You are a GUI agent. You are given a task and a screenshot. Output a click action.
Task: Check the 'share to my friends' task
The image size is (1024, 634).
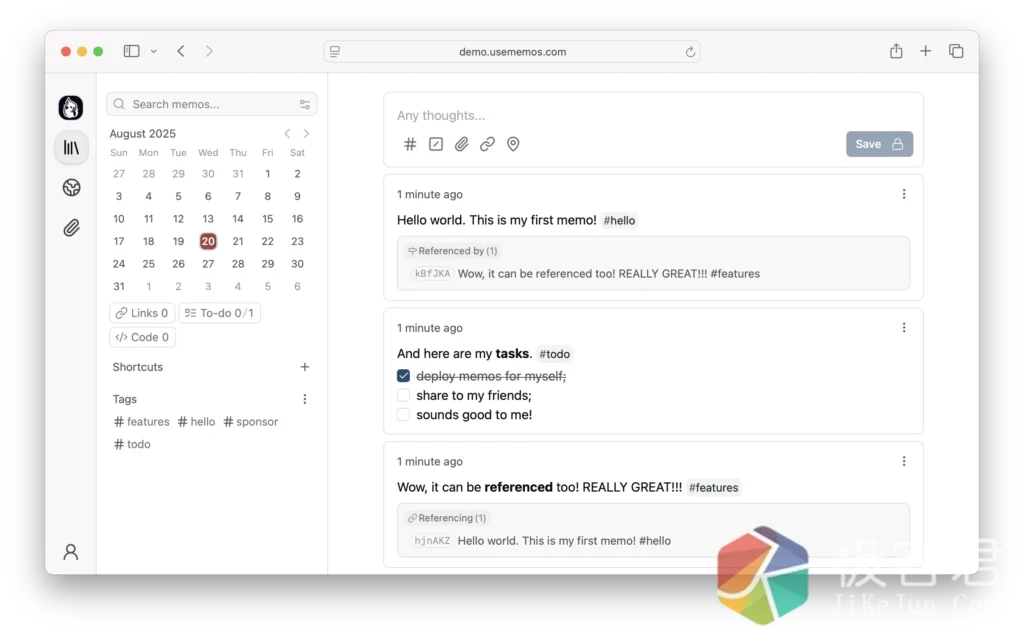[403, 395]
